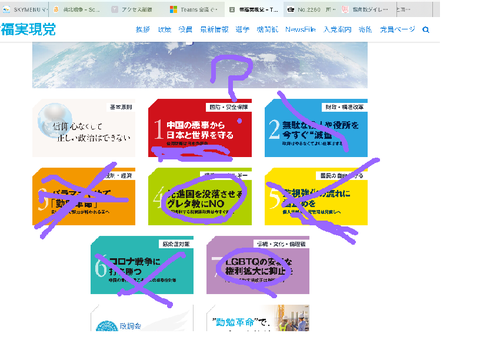Open teal card コロナ戦争に打ち勝つ
The width and height of the screenshot is (480, 360).
click(x=142, y=265)
